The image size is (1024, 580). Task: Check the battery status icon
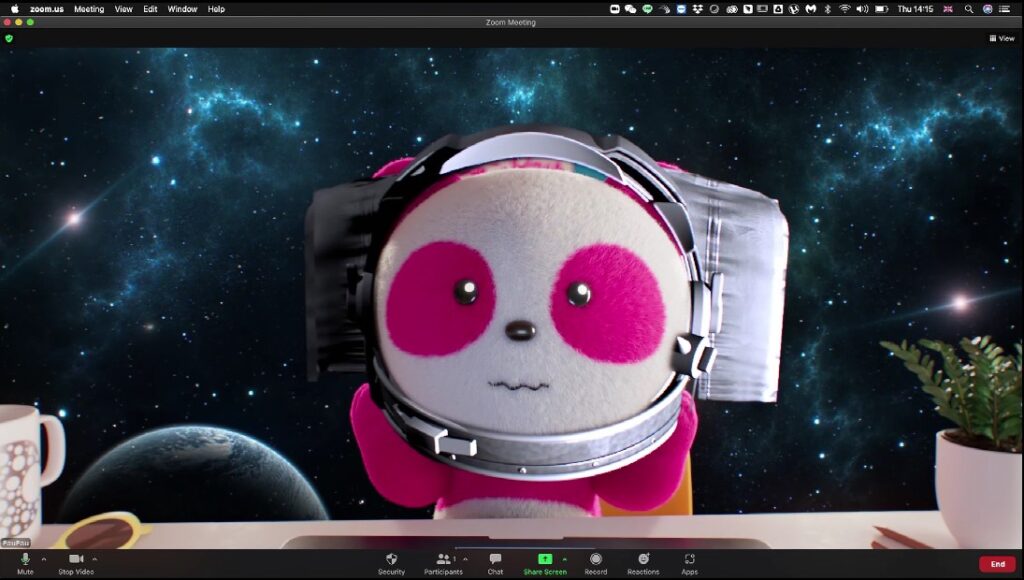(x=881, y=9)
